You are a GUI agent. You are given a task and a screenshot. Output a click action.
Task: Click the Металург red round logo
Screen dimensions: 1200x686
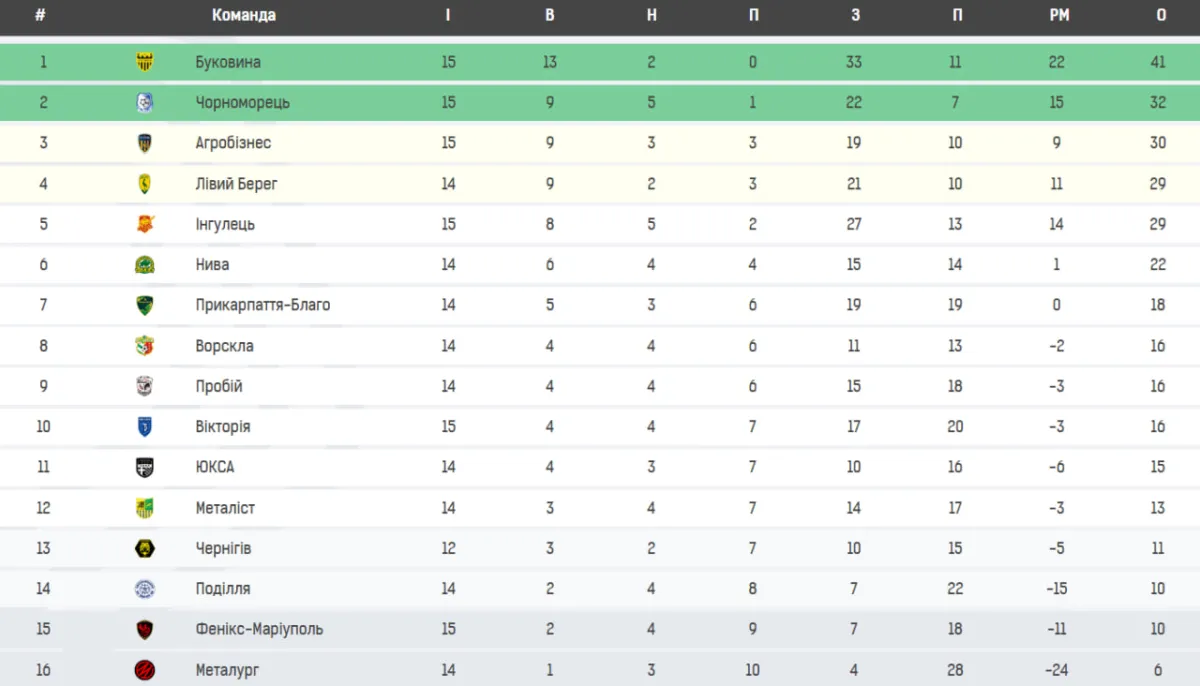(x=145, y=670)
